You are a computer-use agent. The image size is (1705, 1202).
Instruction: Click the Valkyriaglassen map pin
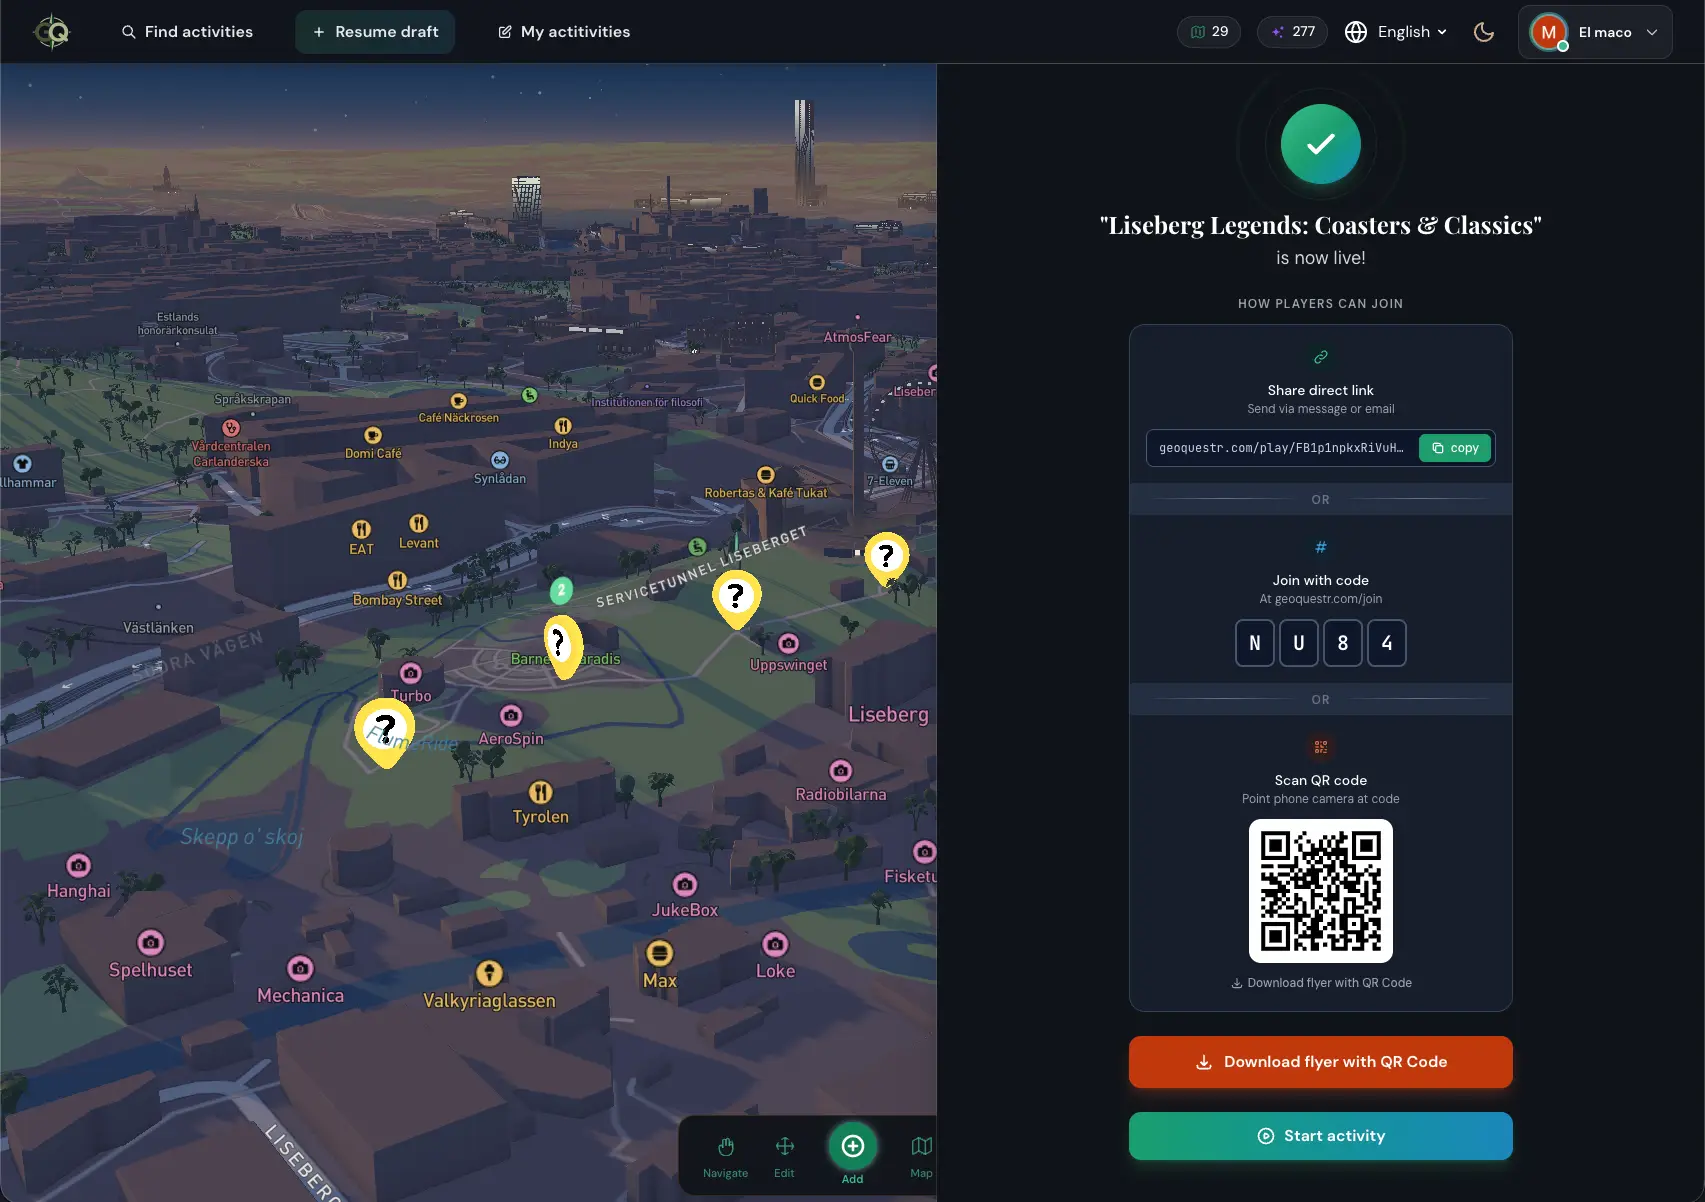[x=489, y=973]
